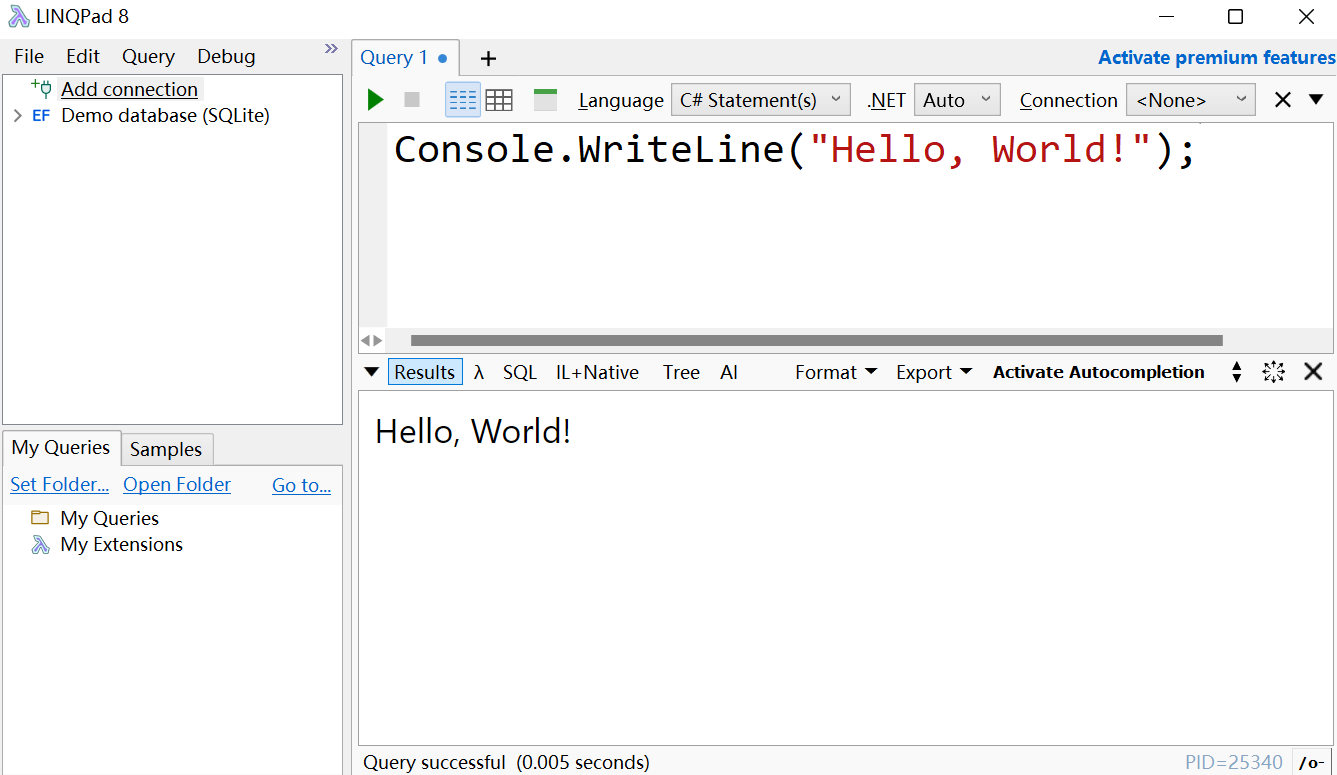Open the Format dropdown
This screenshot has width=1337, height=775.
[836, 372]
